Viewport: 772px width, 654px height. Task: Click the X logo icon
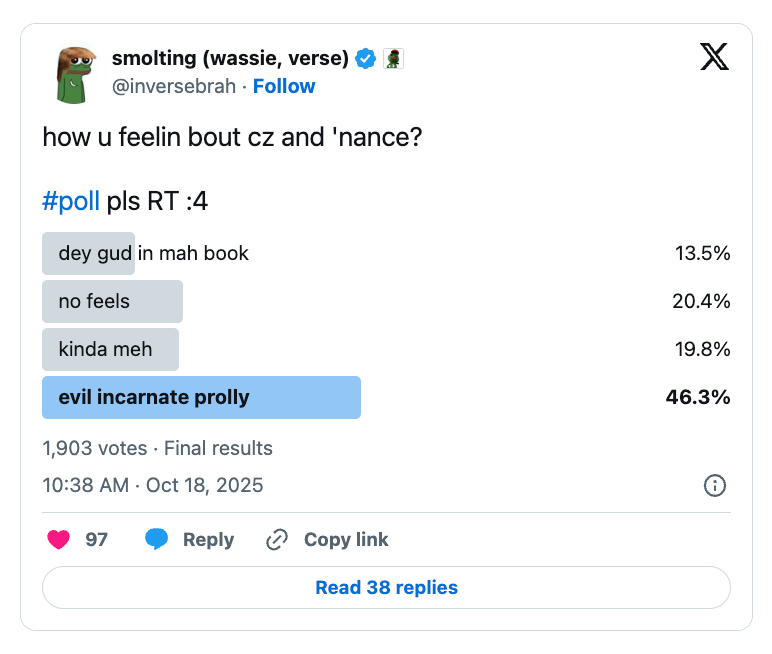tap(714, 57)
